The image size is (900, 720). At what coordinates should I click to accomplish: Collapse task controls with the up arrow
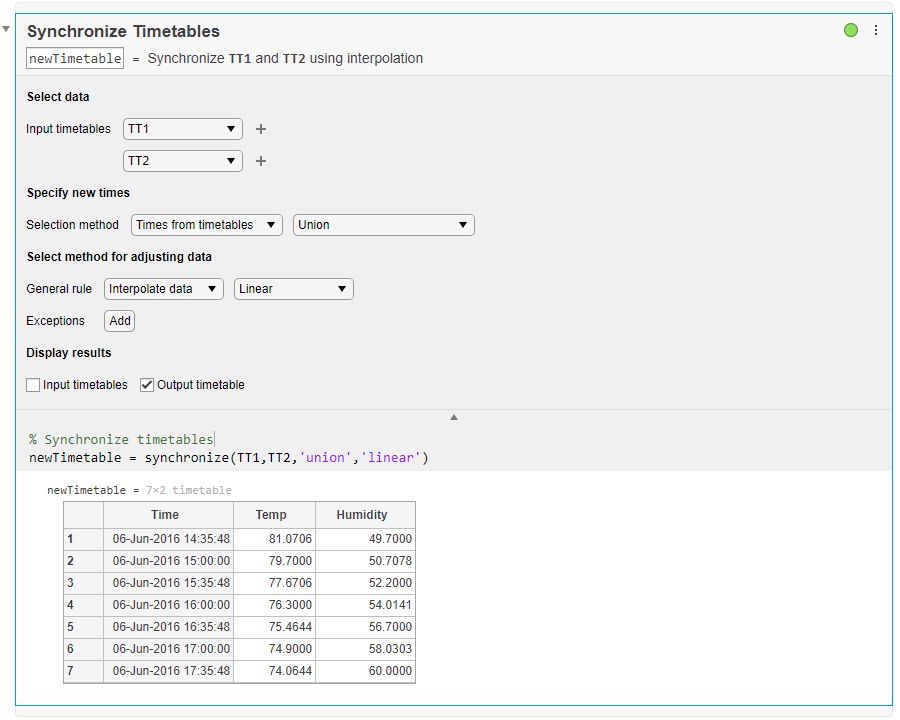453,416
